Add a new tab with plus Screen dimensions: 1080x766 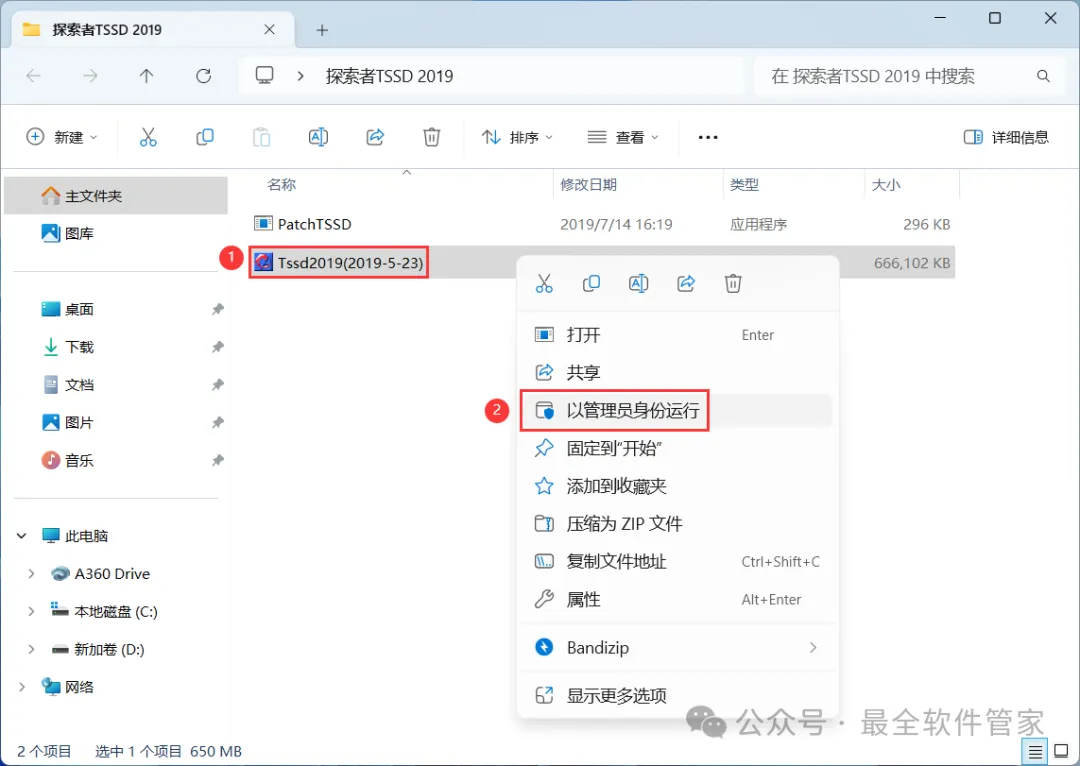click(x=322, y=30)
